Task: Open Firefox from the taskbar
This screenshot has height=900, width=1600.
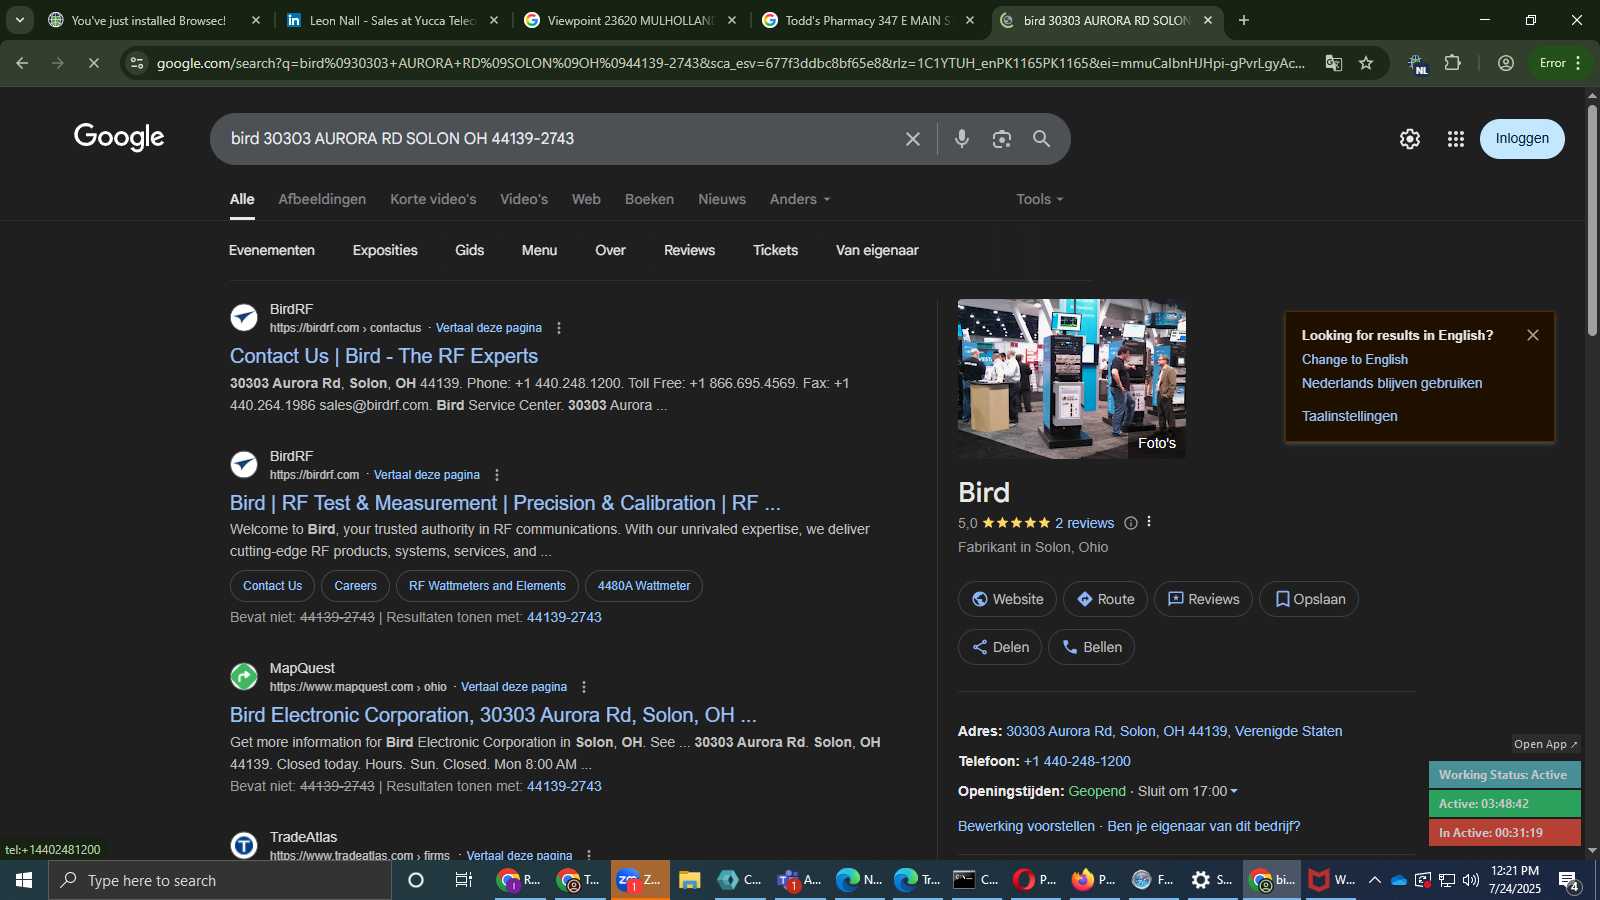Action: pyautogui.click(x=1093, y=880)
